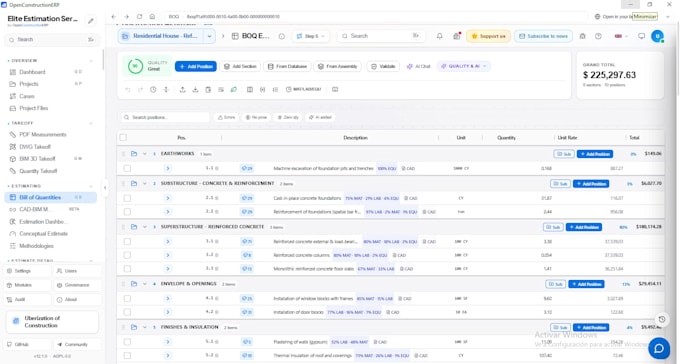Open the notifications bell icon
The width and height of the screenshot is (680, 364).
pyautogui.click(x=440, y=36)
